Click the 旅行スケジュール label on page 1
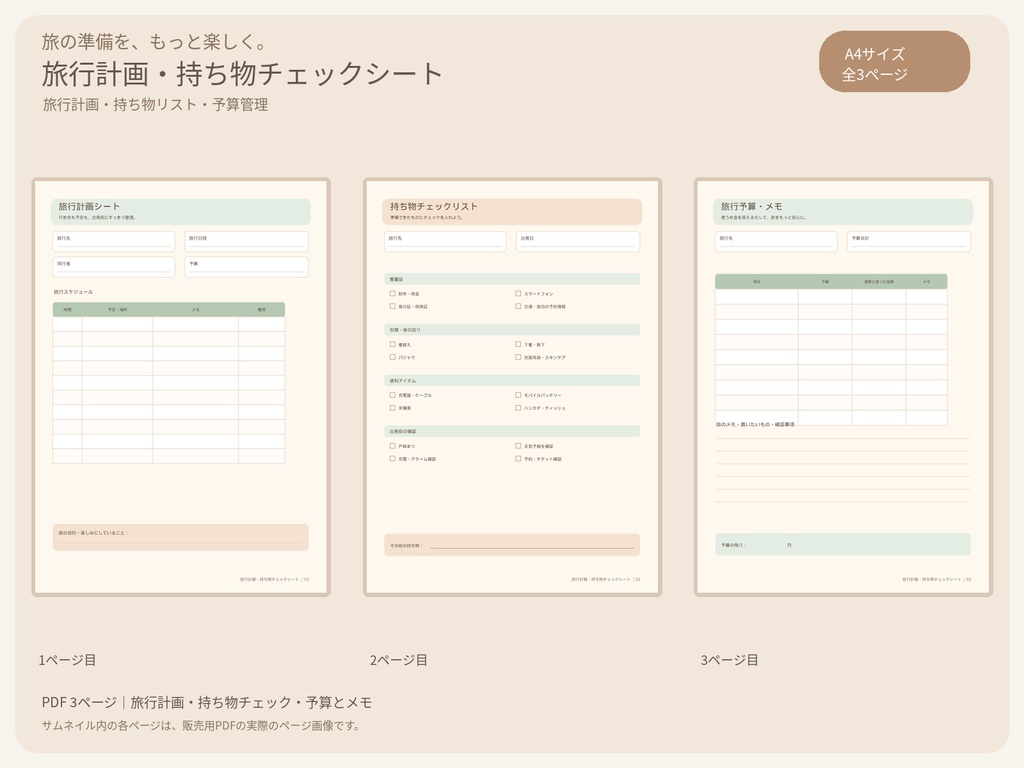1024x768 pixels. (x=73, y=292)
